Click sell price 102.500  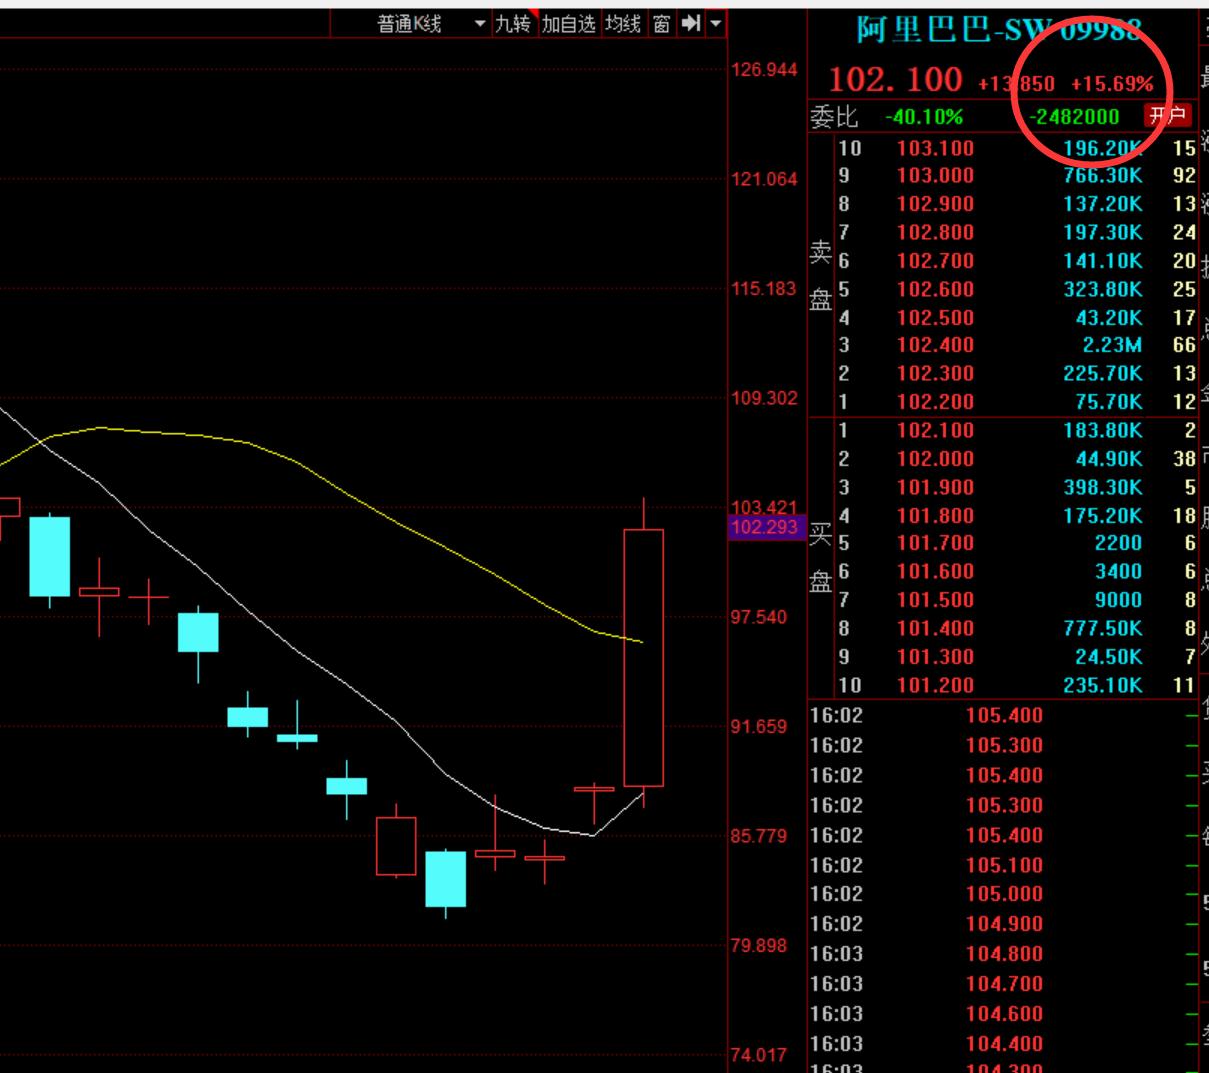935,317
